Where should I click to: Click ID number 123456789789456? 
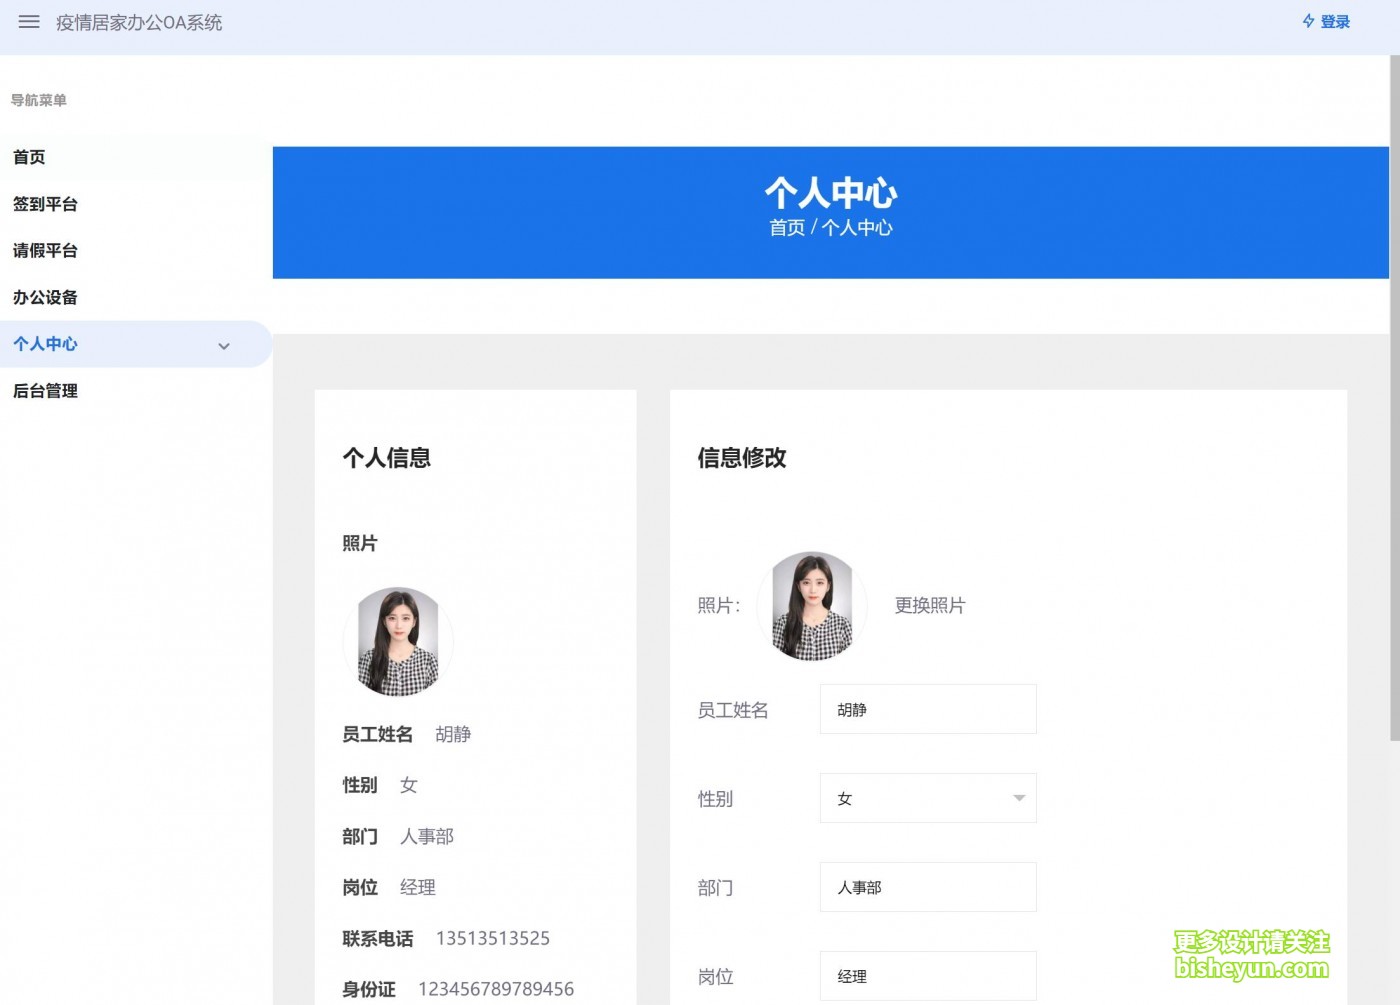[496, 989]
